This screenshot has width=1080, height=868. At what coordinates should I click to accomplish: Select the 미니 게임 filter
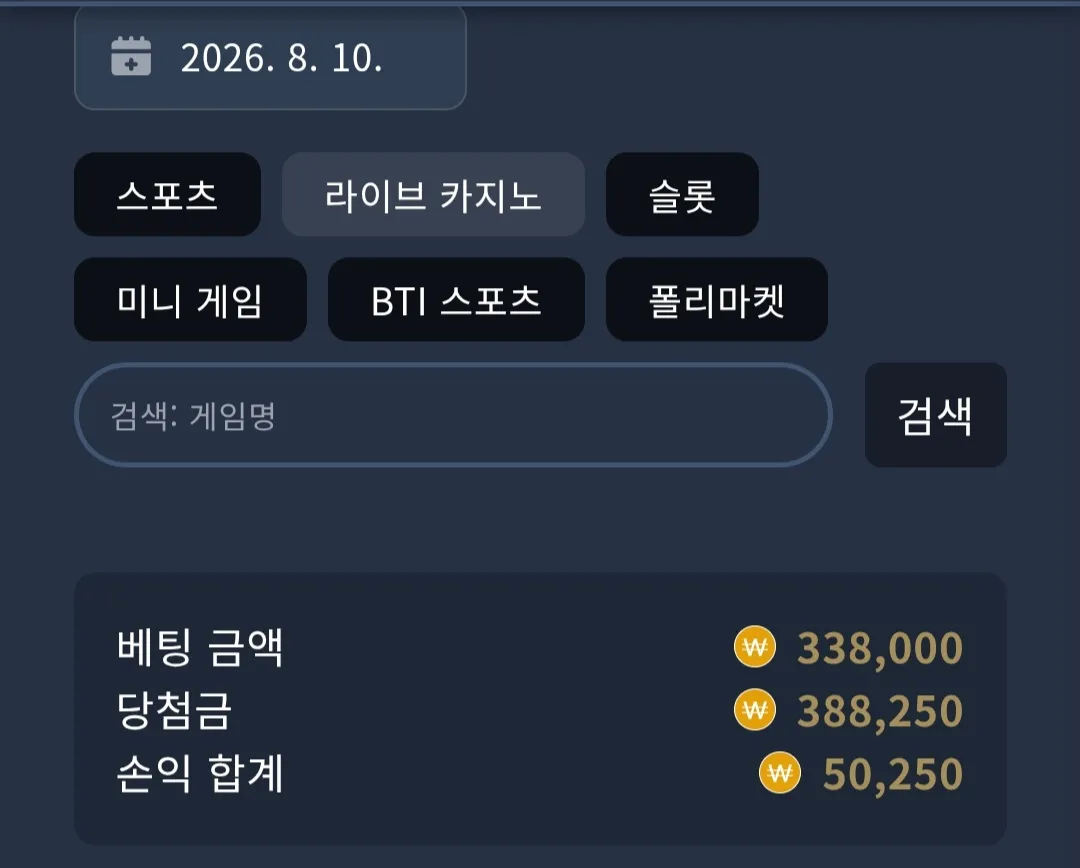click(x=190, y=300)
